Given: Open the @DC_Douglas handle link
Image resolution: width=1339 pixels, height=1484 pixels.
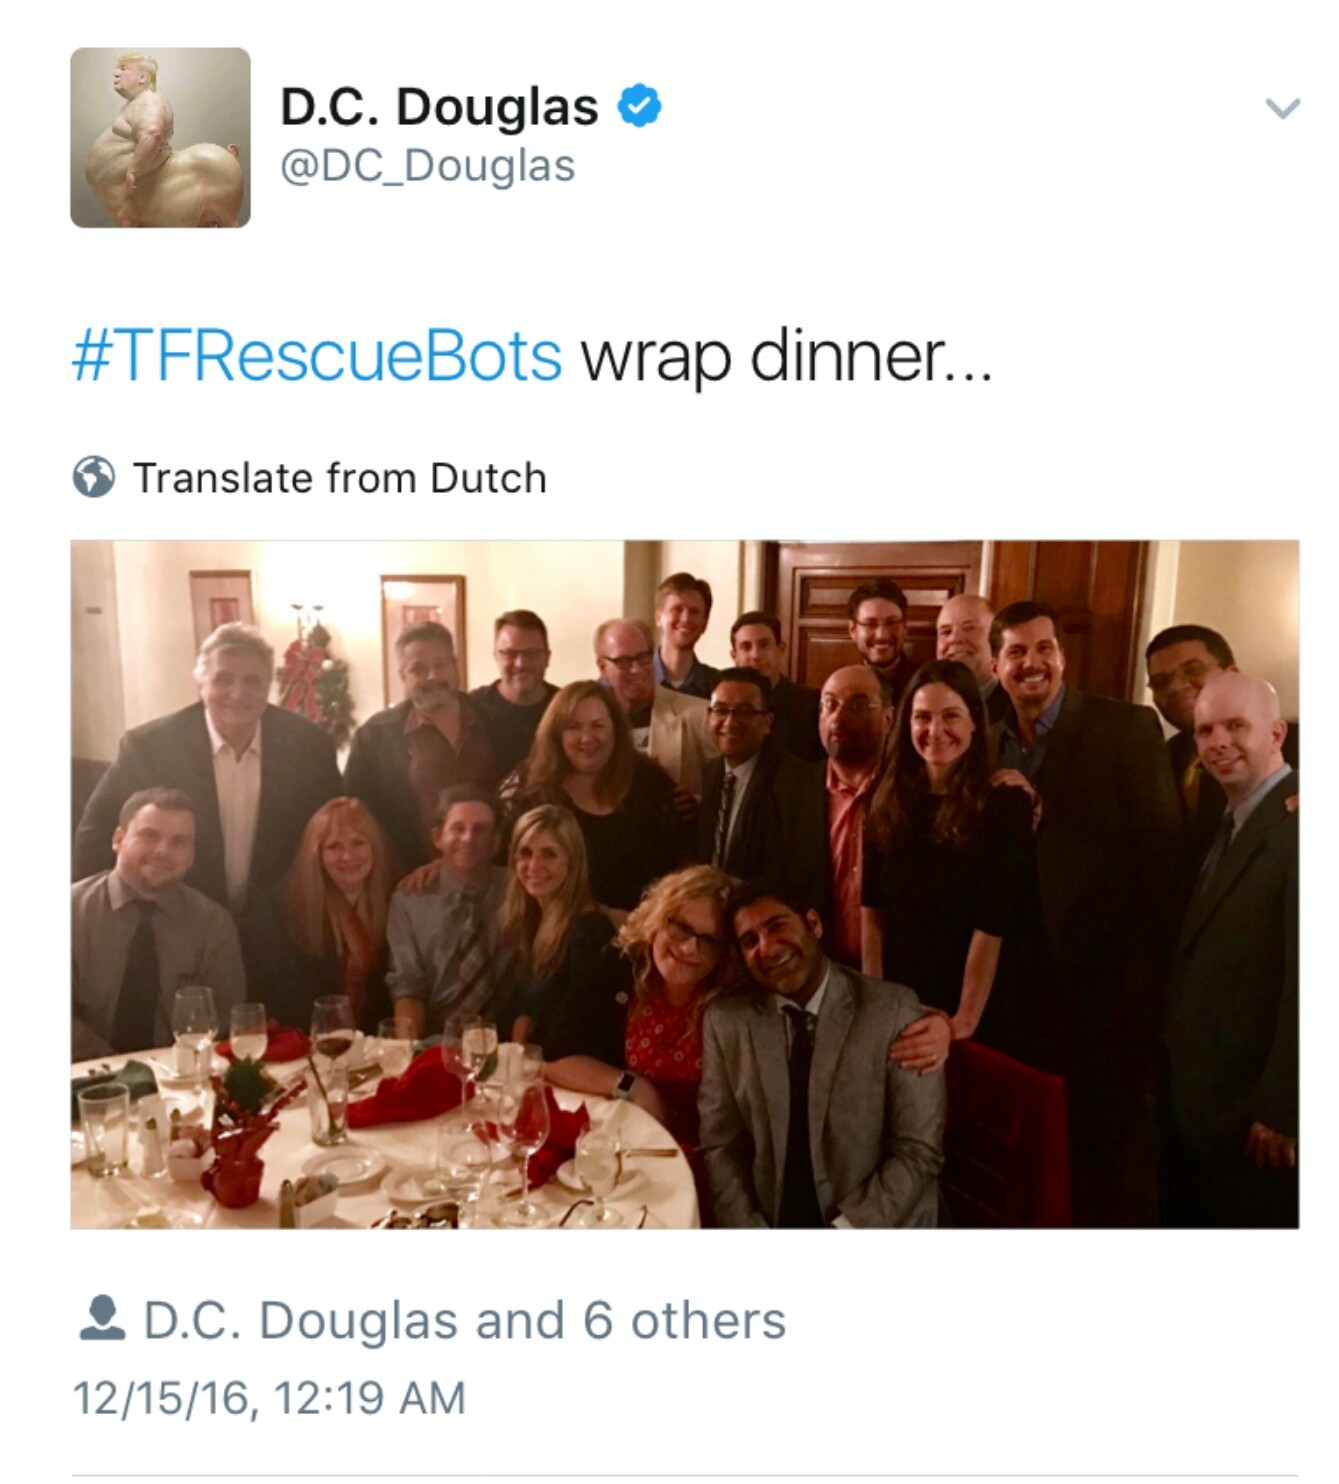Looking at the screenshot, I should tap(428, 166).
